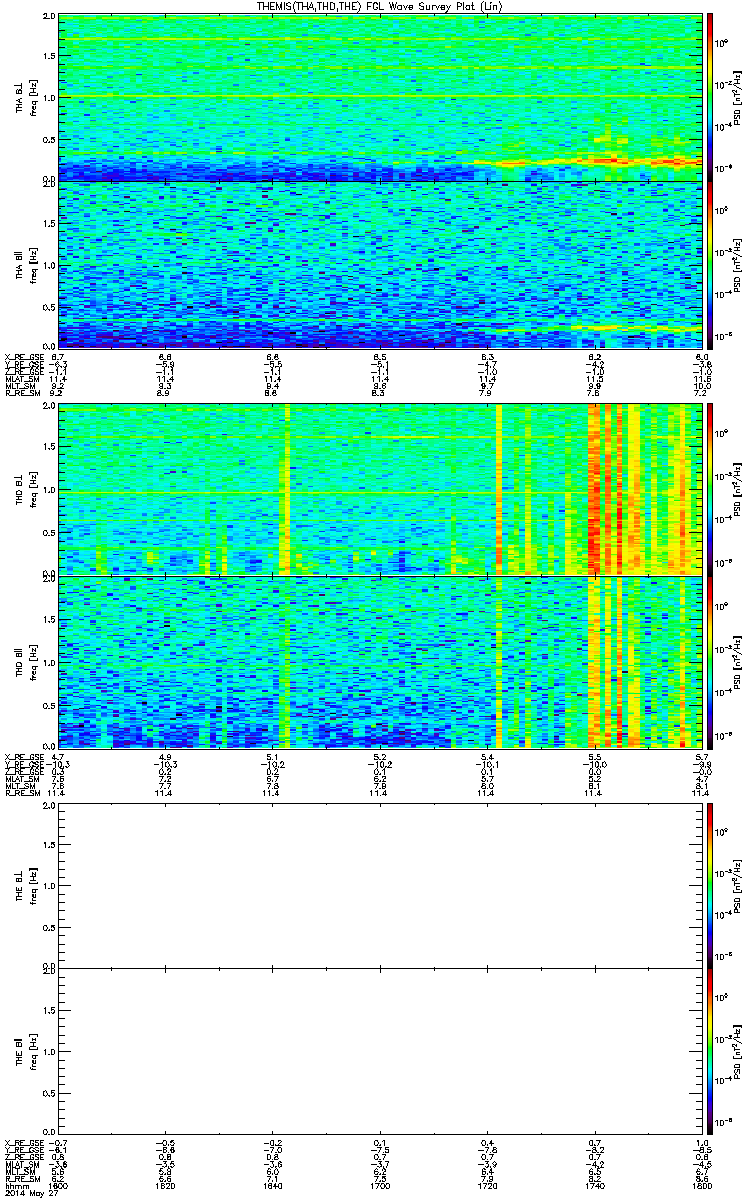This screenshot has height=1200, width=750.
Task: Click the THD BL panel PSD color bar
Action: [x=709, y=490]
